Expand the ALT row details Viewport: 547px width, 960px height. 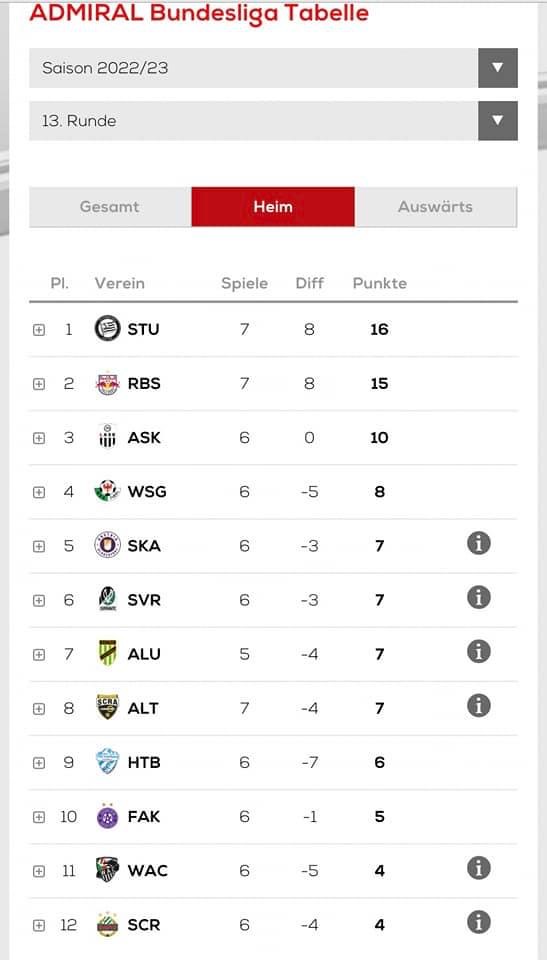[x=39, y=709]
